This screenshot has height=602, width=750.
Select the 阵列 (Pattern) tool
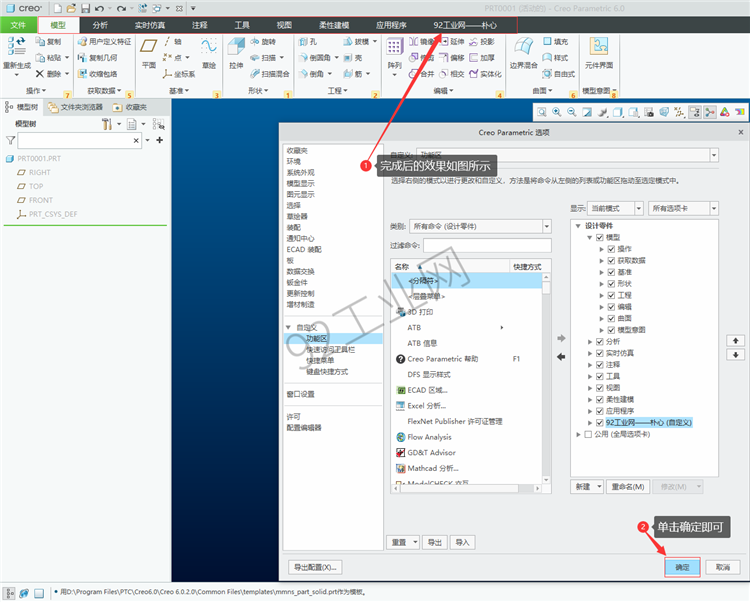tap(394, 55)
